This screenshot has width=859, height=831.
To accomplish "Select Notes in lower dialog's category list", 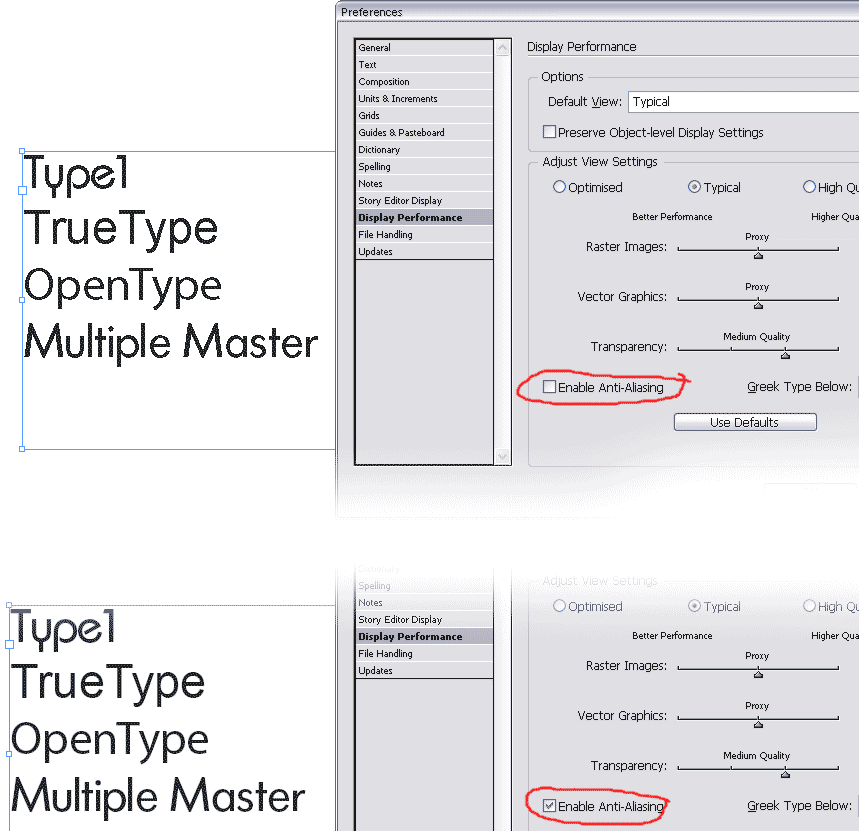I will (x=425, y=603).
